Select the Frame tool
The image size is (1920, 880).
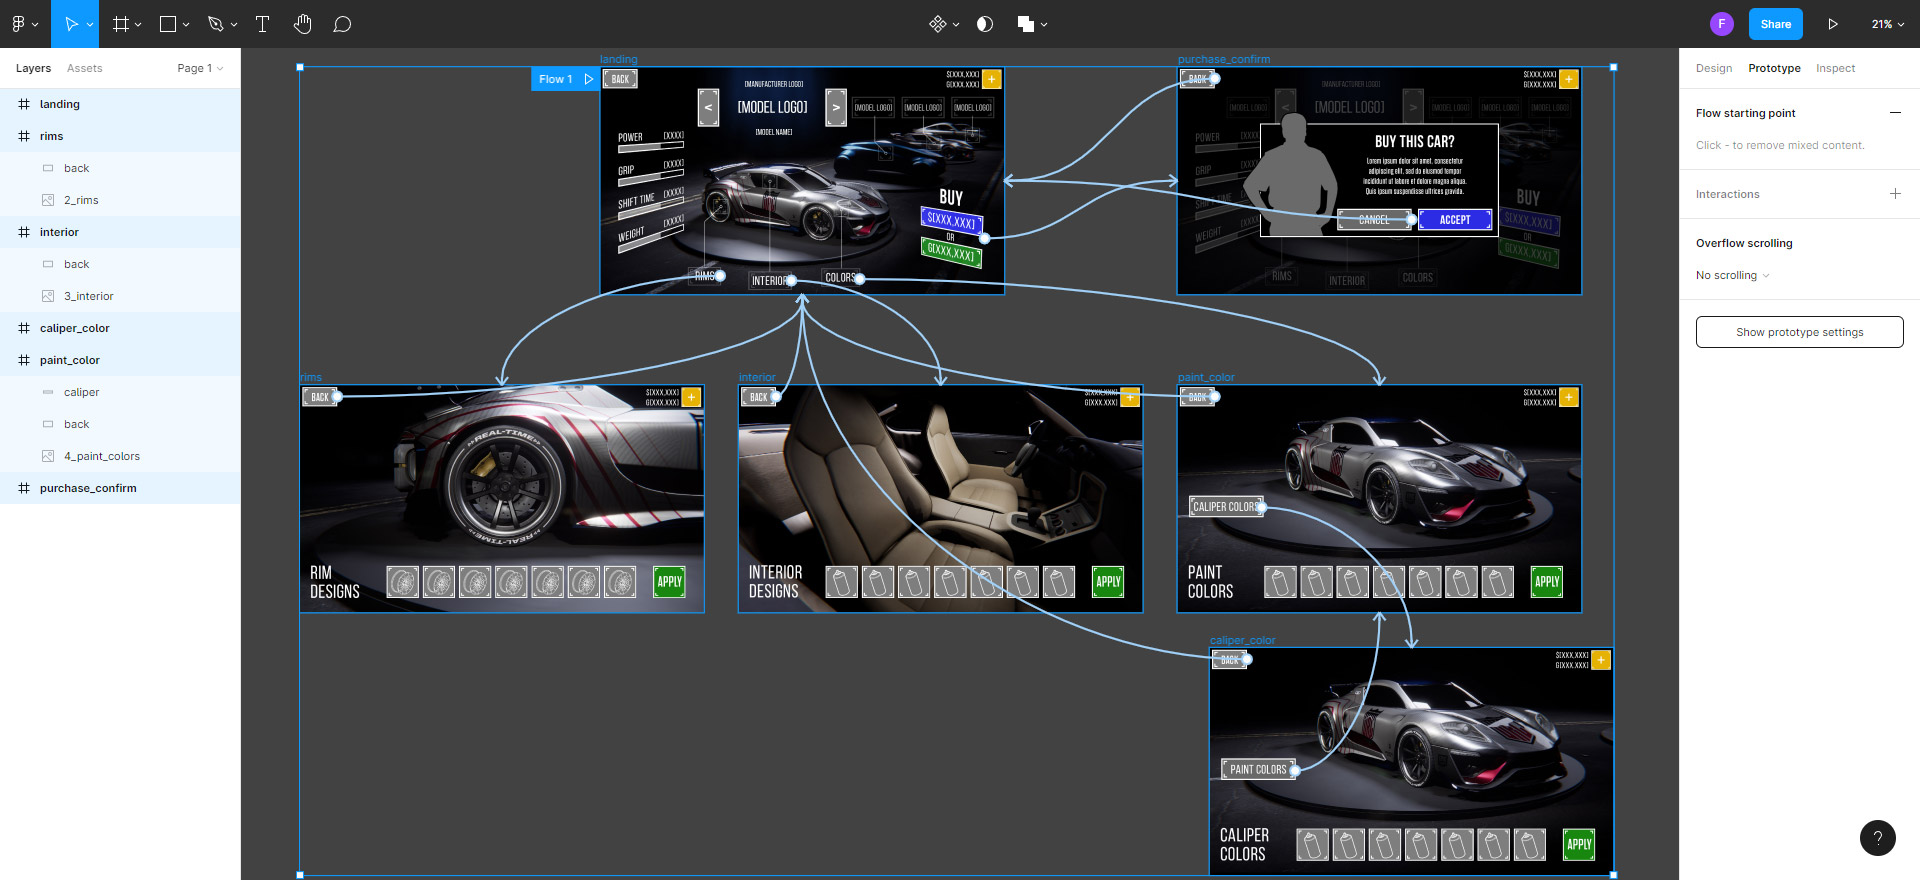coord(121,24)
